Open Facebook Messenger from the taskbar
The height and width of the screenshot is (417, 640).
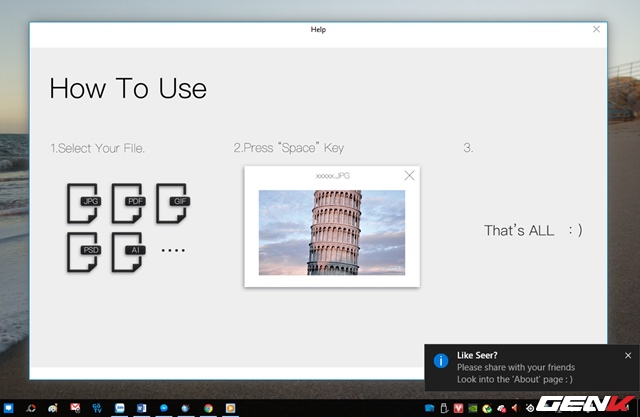164,408
